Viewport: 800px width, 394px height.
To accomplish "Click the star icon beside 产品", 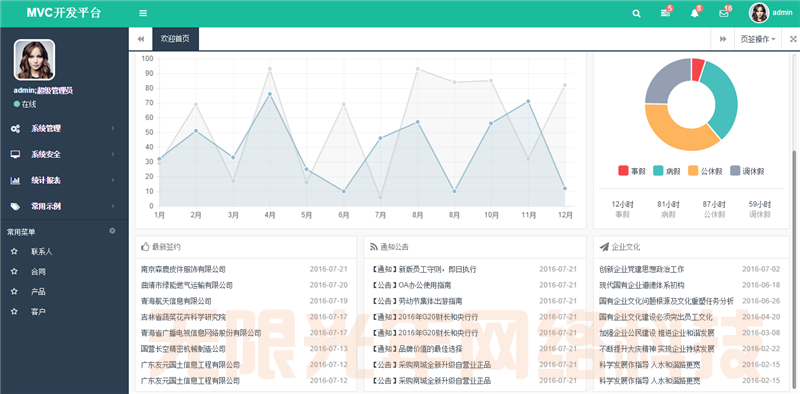I will 14,291.
